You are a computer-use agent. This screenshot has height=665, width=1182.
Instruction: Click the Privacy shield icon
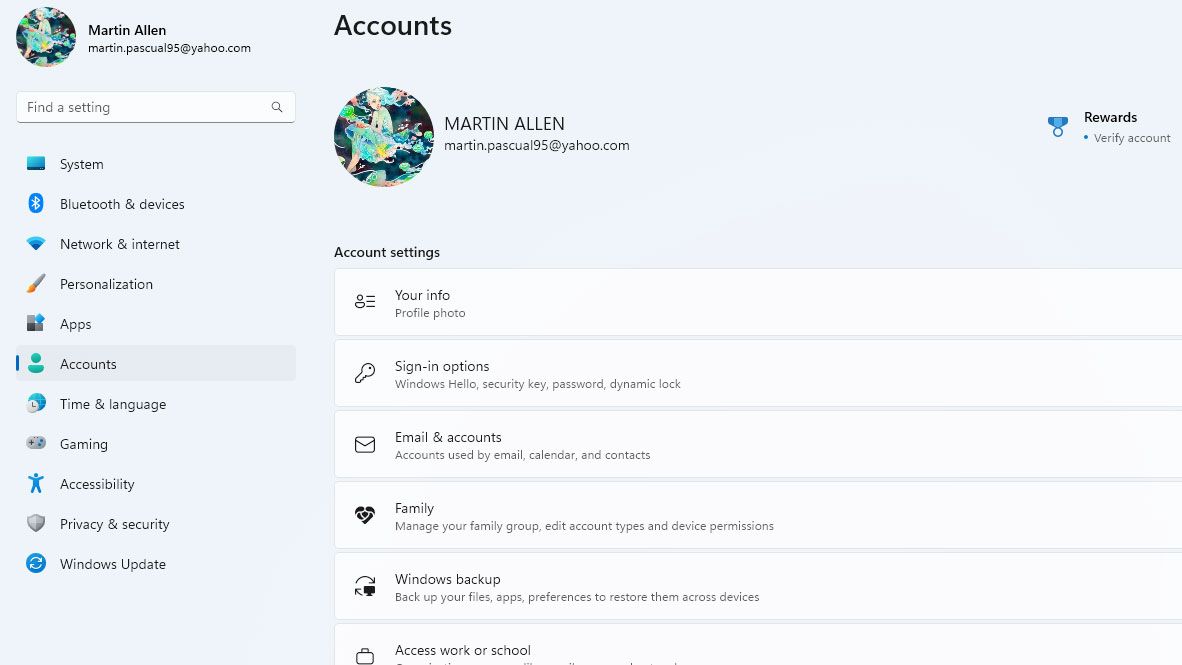click(36, 524)
